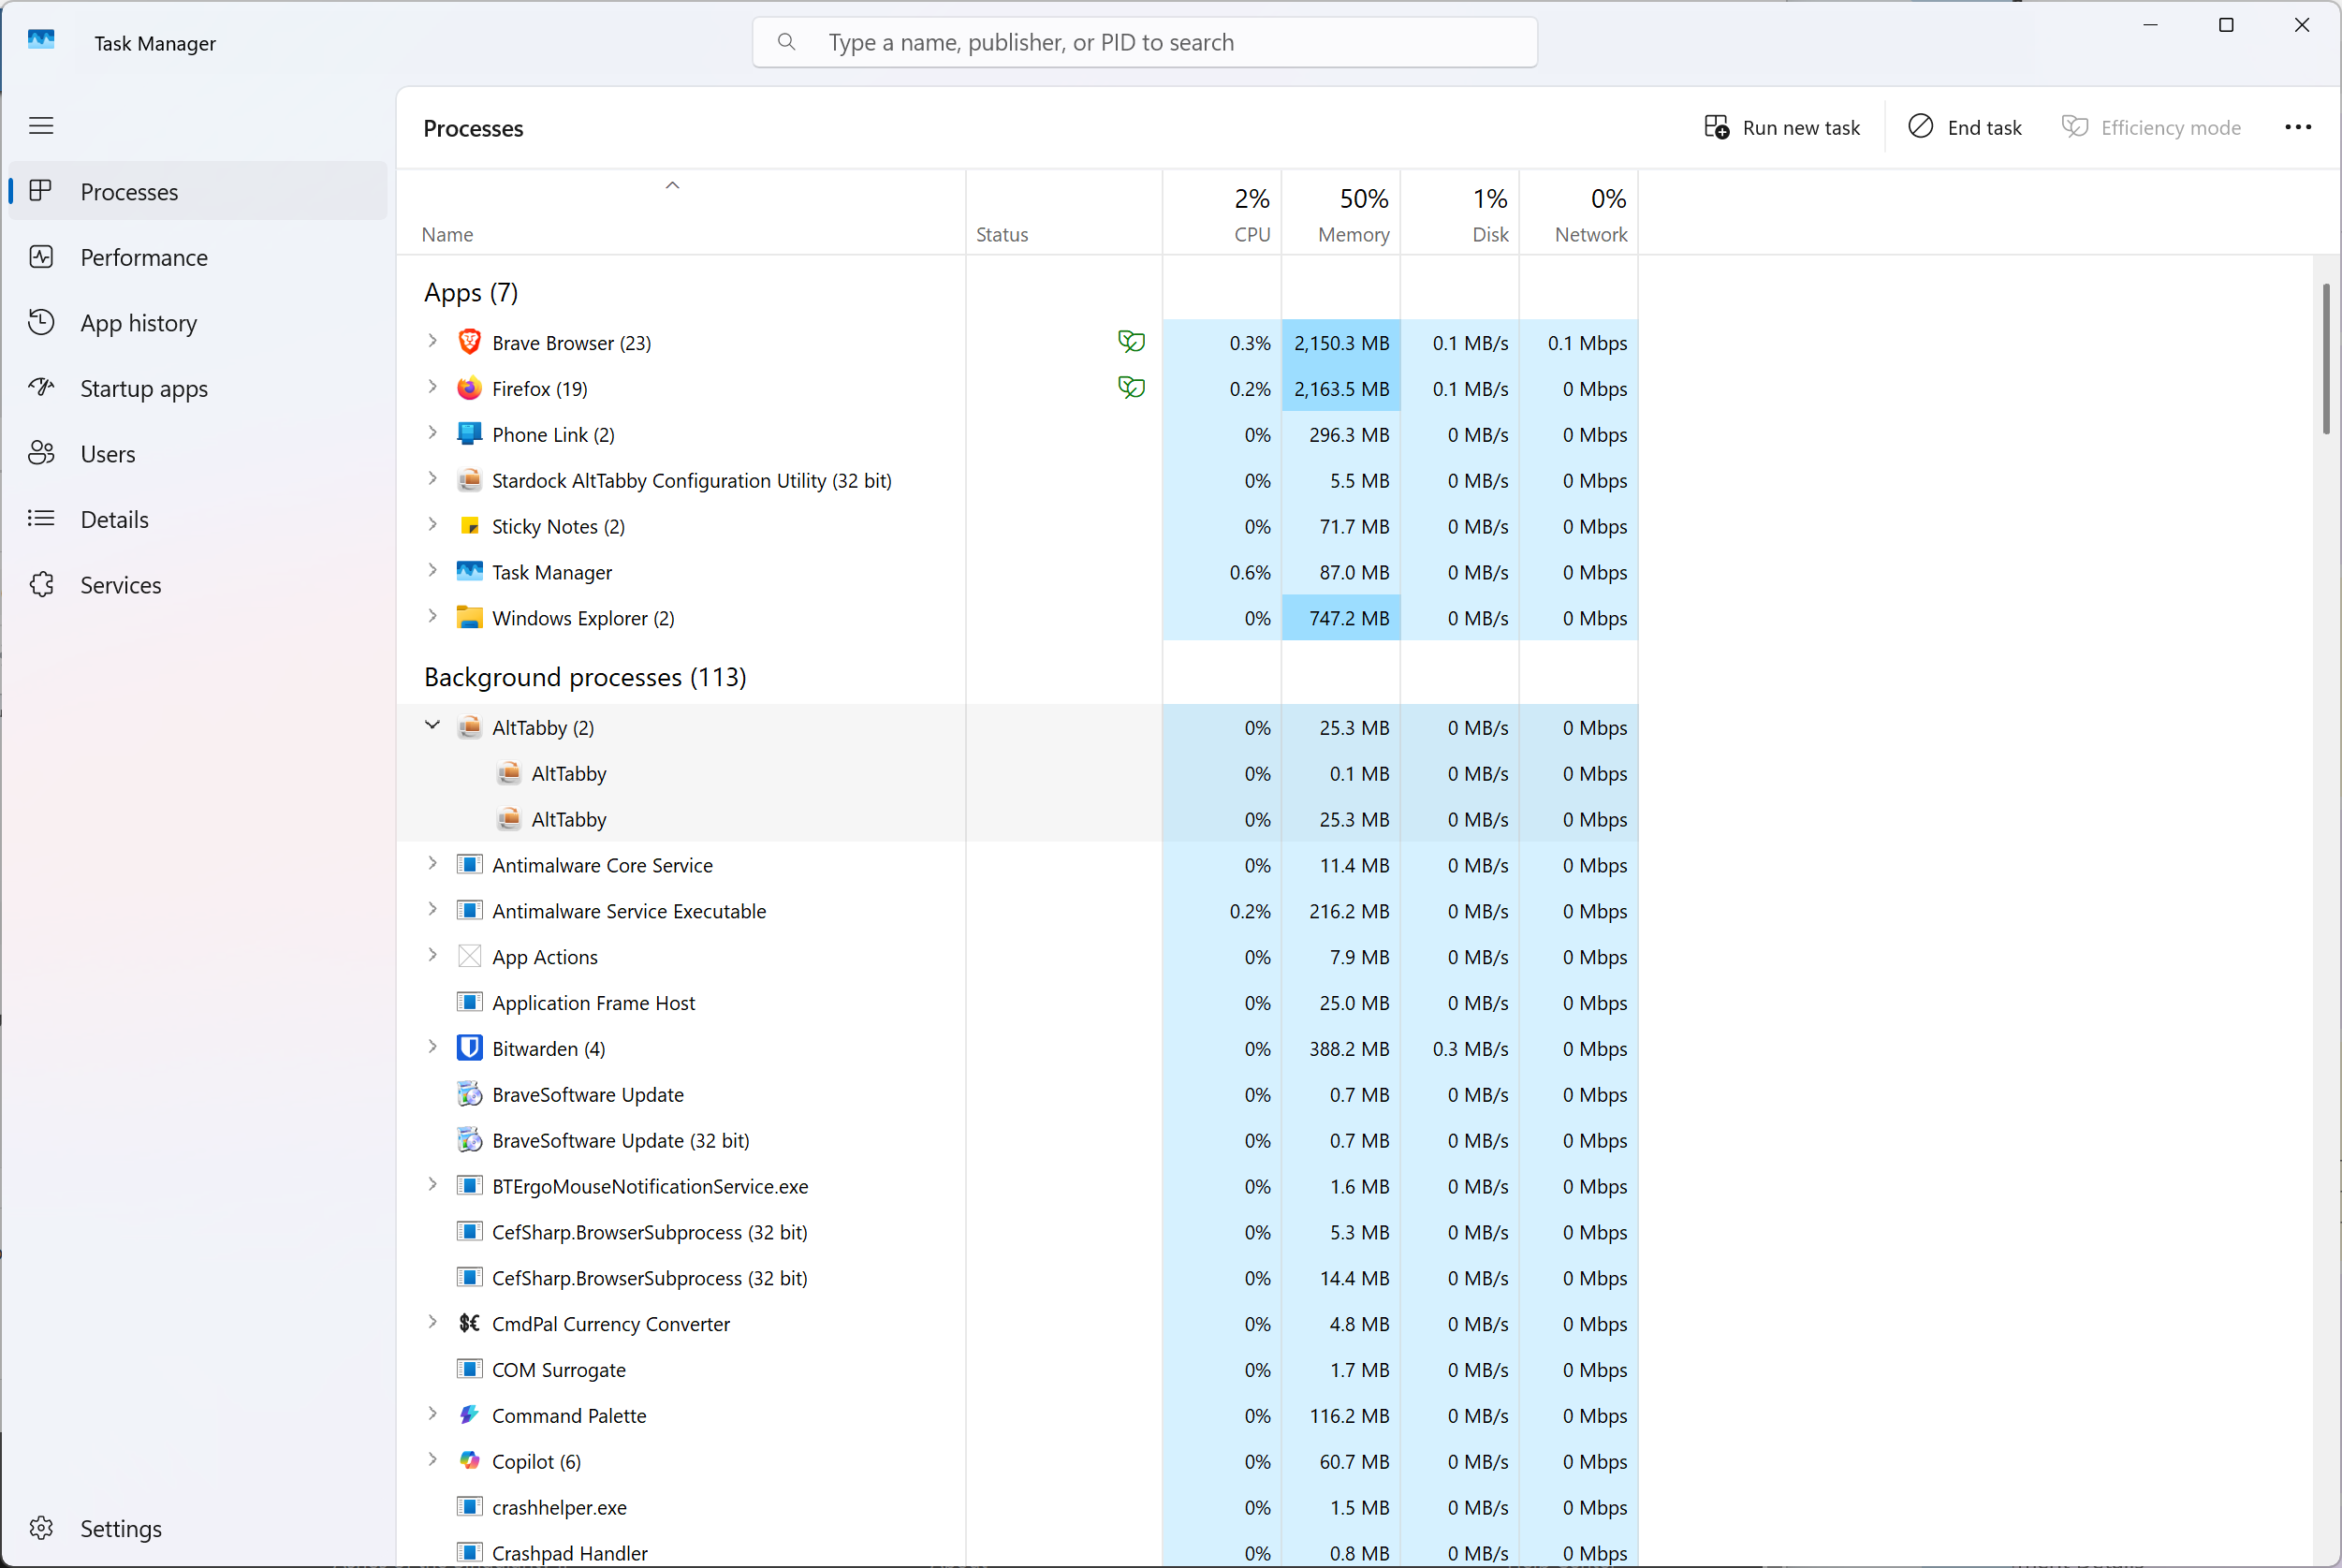This screenshot has height=1568, width=2342.
Task: Open the Details page
Action: coord(198,519)
